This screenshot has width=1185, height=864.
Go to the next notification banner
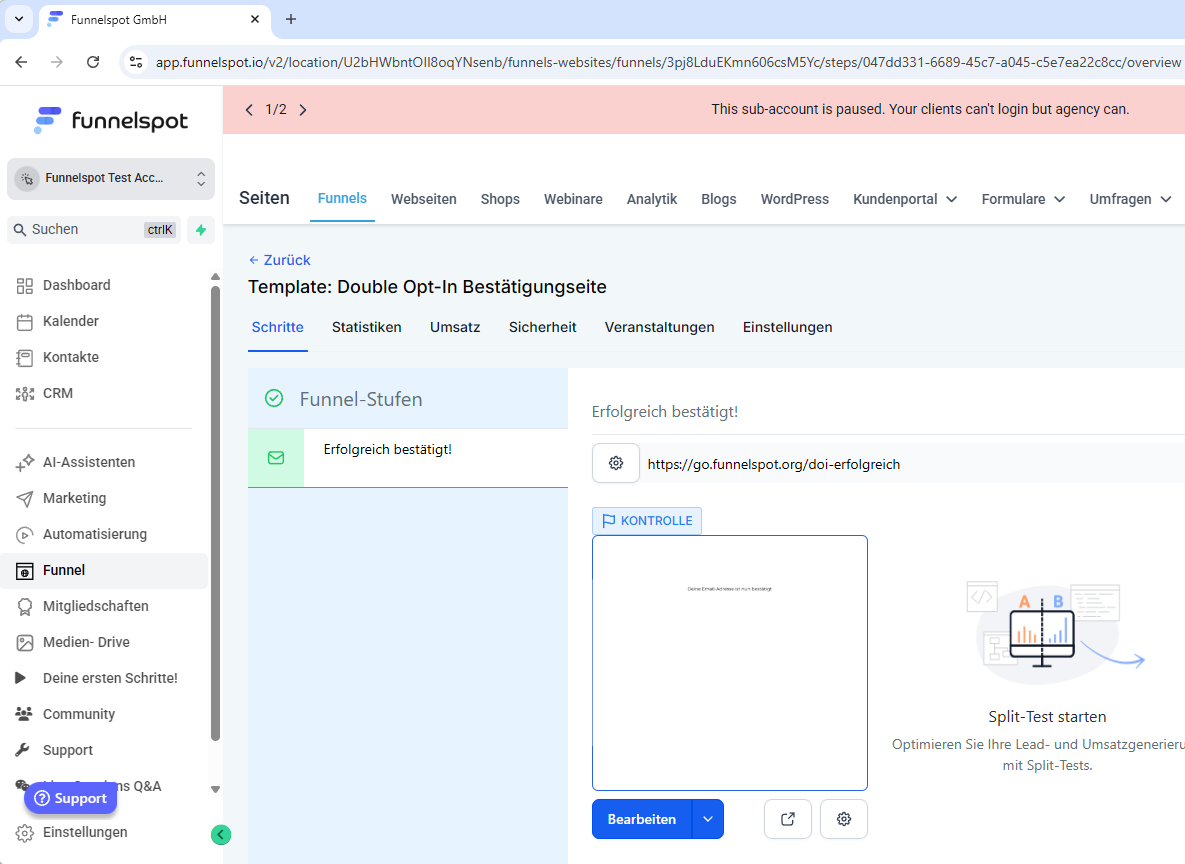303,110
